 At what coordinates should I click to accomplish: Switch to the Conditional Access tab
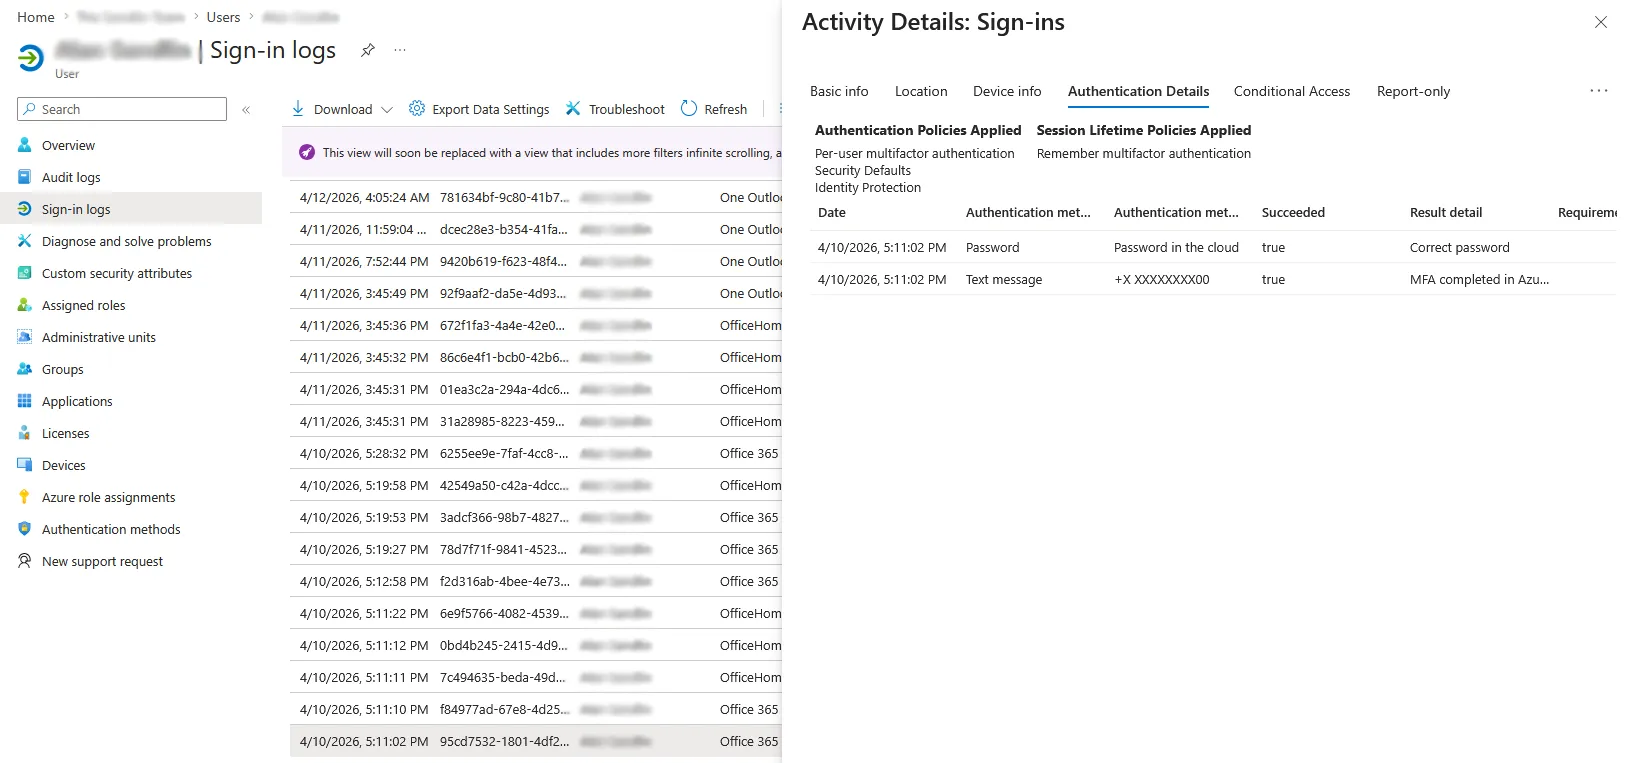(x=1291, y=91)
